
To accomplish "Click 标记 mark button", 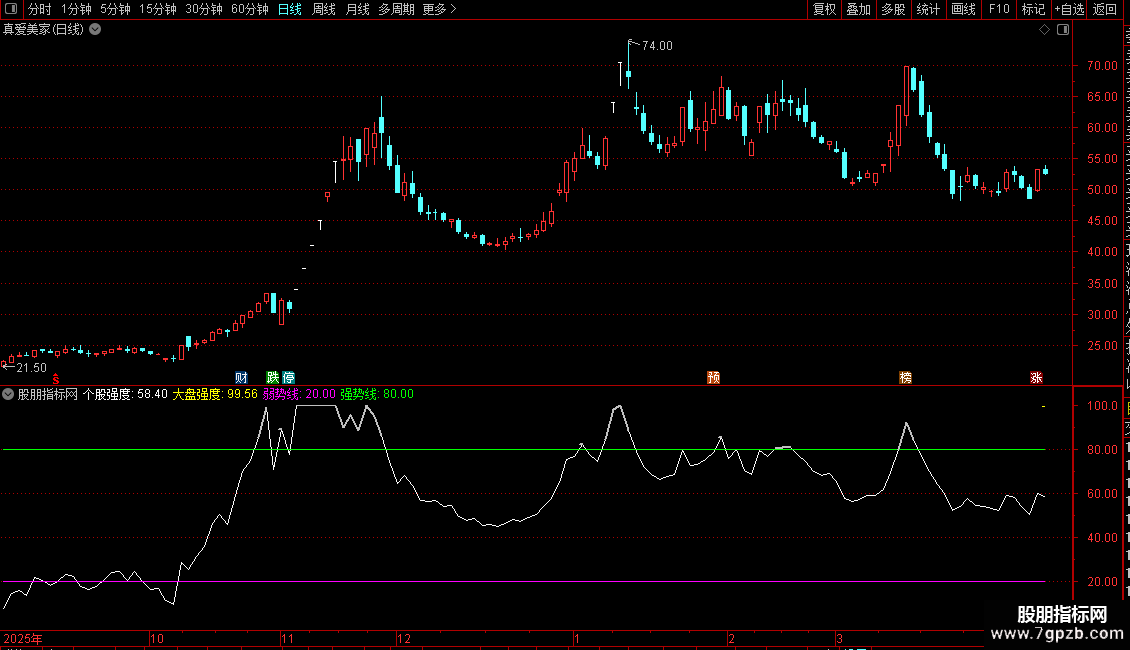I will click(x=1033, y=9).
